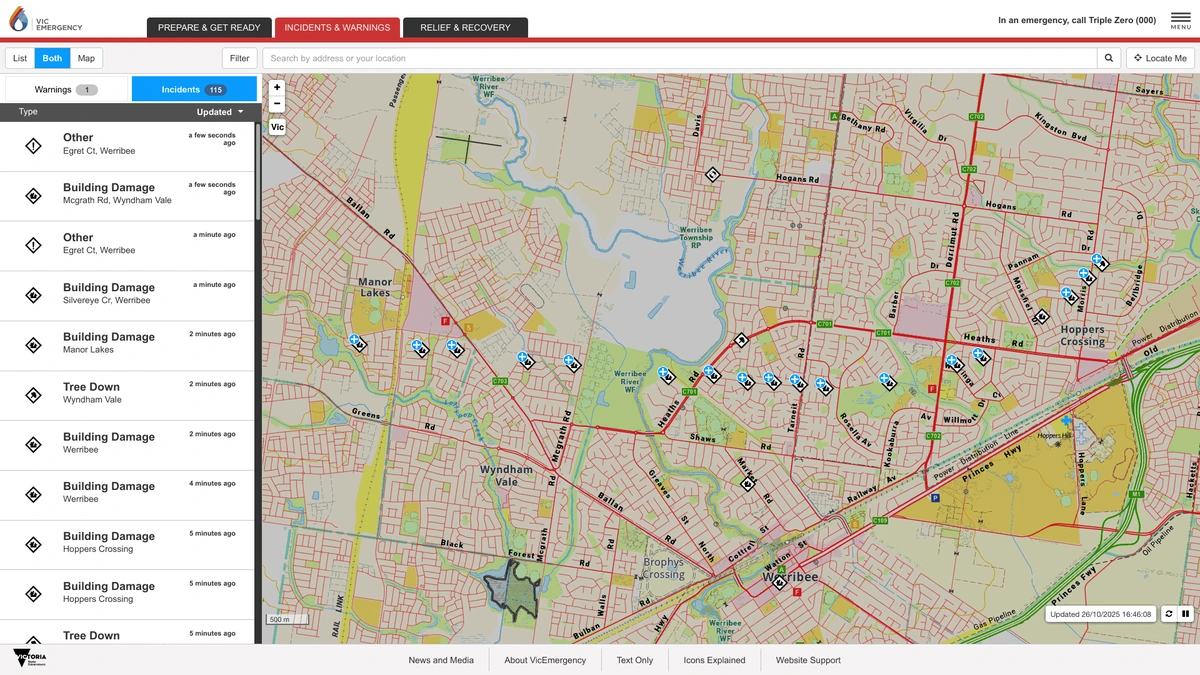Switch view to List only
The height and width of the screenshot is (675, 1200).
click(x=19, y=57)
